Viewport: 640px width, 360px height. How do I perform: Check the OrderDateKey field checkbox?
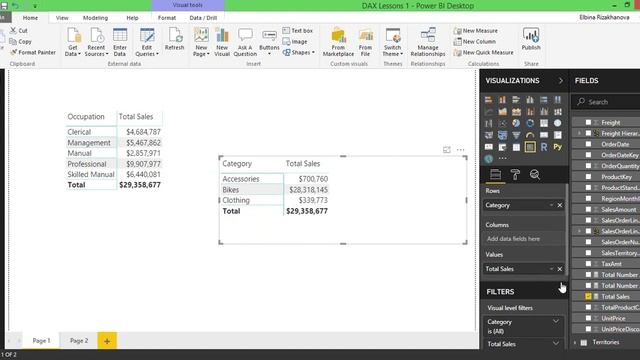coord(588,155)
